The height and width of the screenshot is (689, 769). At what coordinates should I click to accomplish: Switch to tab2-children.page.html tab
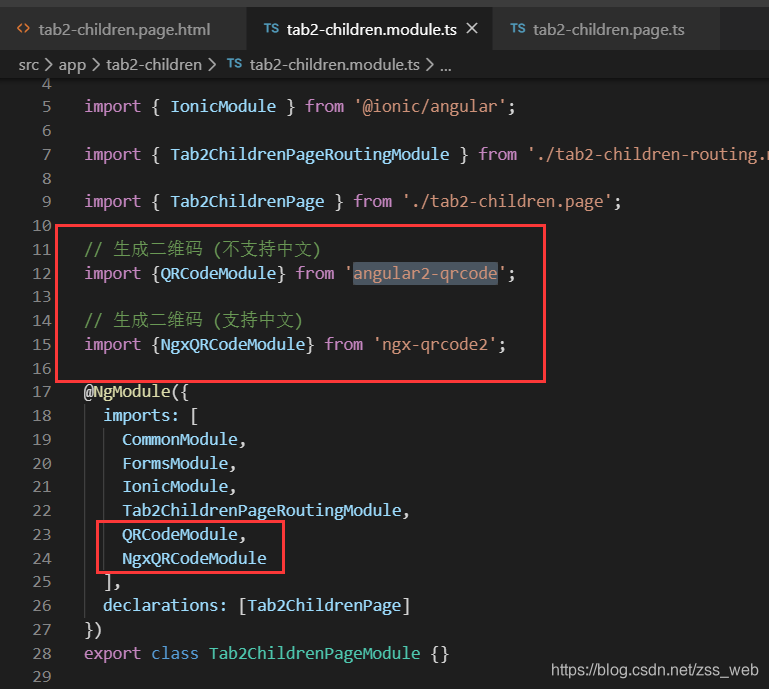click(x=123, y=29)
